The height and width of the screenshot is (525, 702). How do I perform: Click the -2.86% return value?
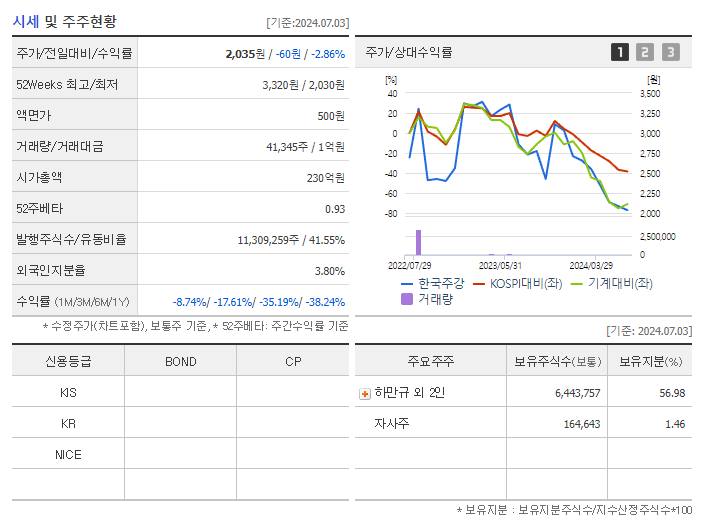tap(328, 54)
